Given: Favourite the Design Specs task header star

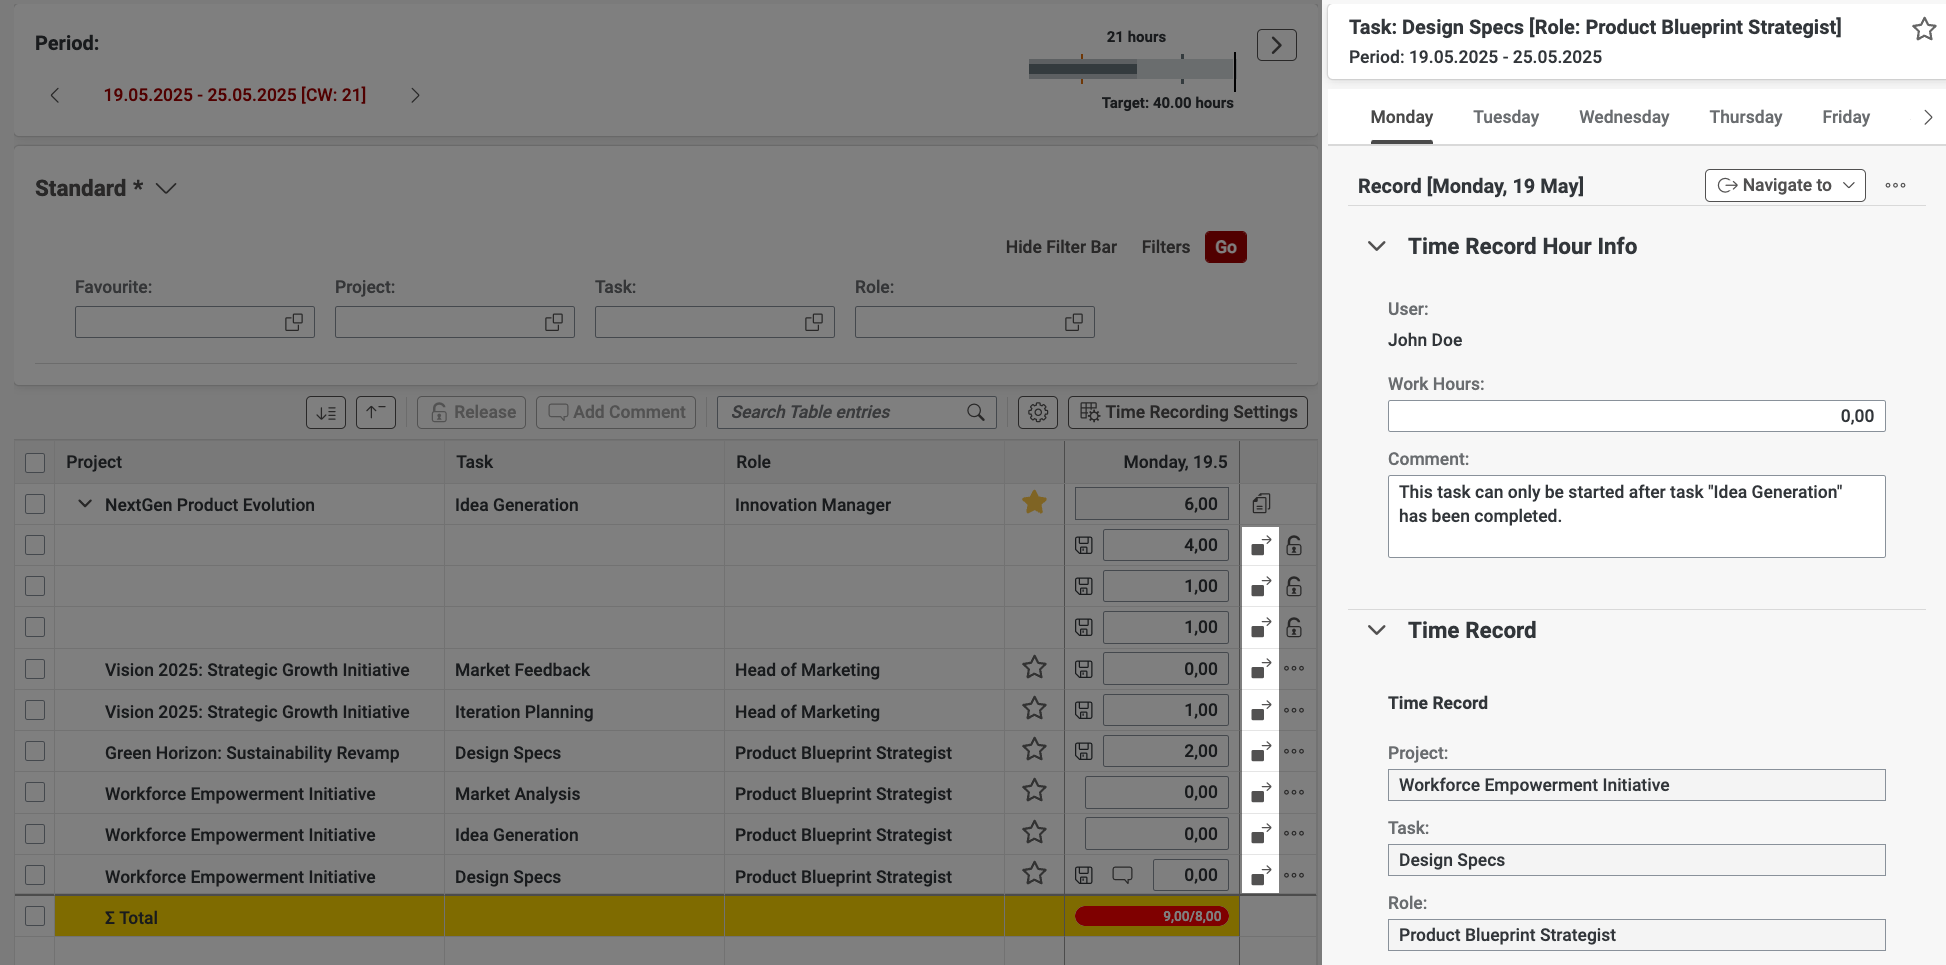Looking at the screenshot, I should tap(1923, 29).
